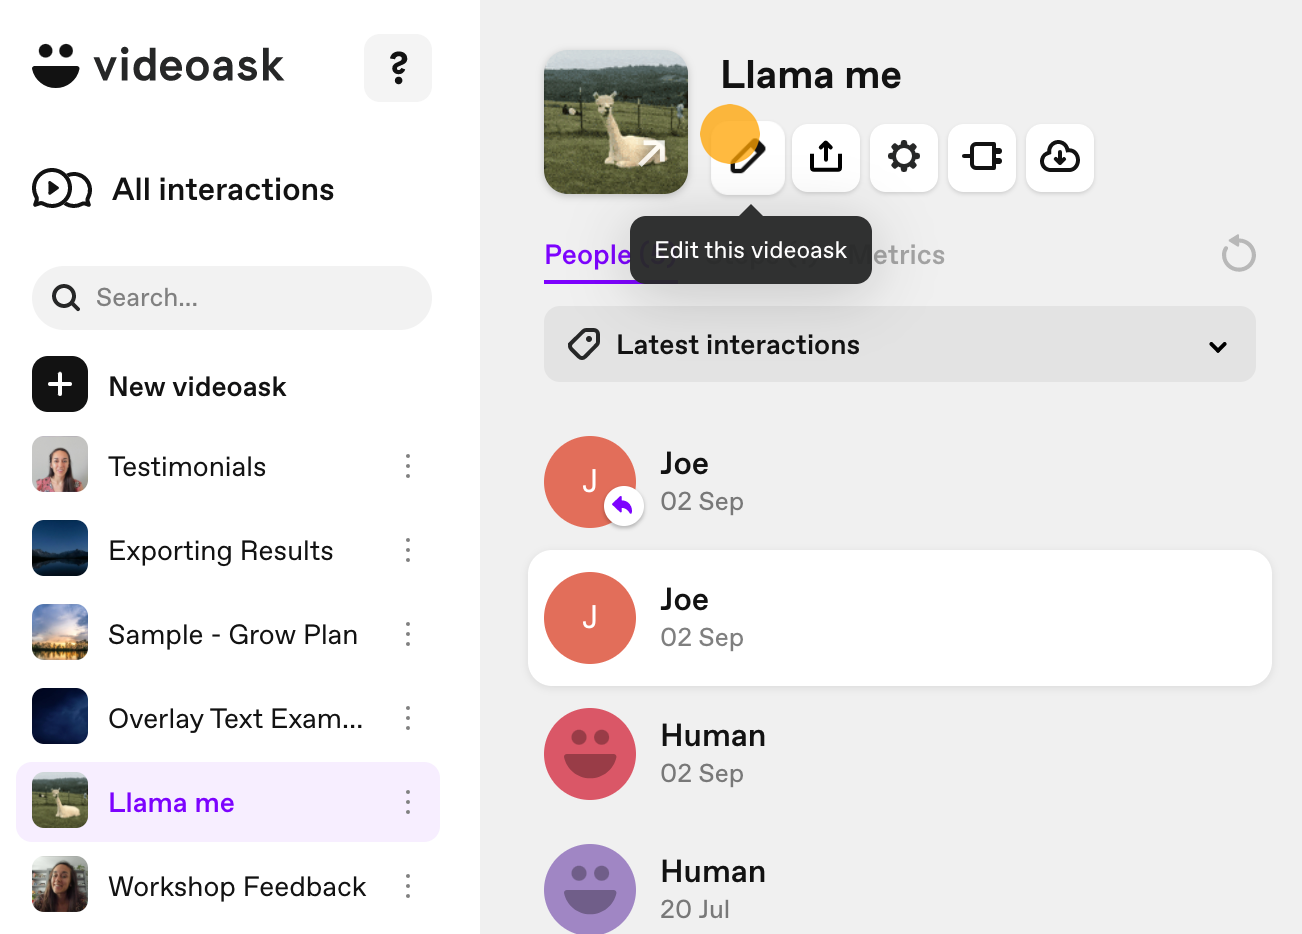Click the plus icon for new videoask

(60, 384)
